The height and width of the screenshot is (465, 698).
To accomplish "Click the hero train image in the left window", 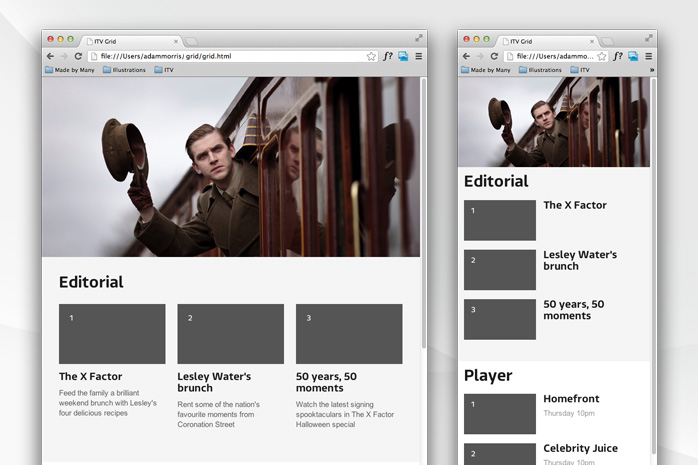I will pyautogui.click(x=231, y=167).
